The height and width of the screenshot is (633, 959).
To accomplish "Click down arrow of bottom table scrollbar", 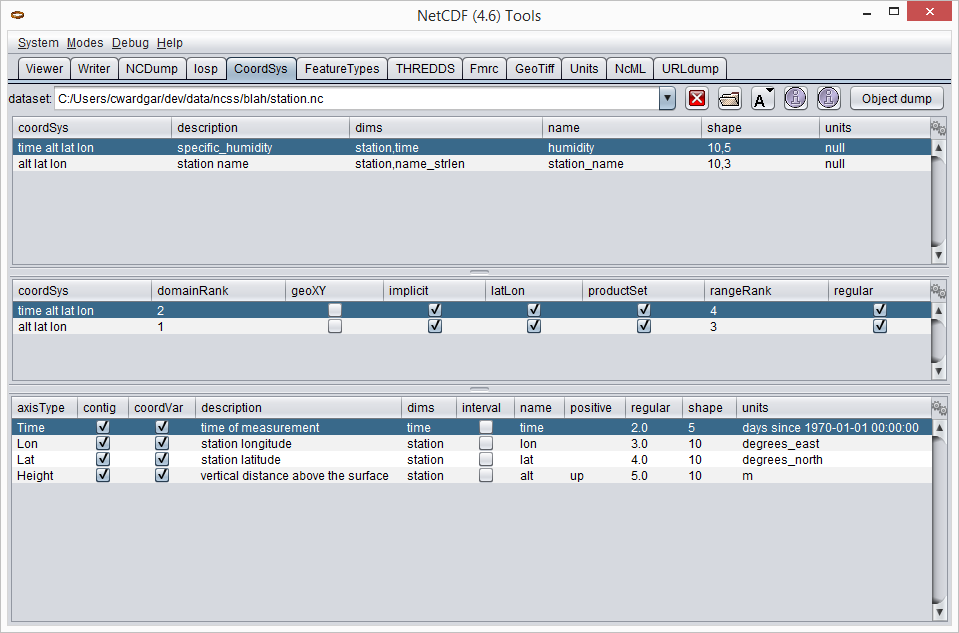I will click(x=938, y=612).
